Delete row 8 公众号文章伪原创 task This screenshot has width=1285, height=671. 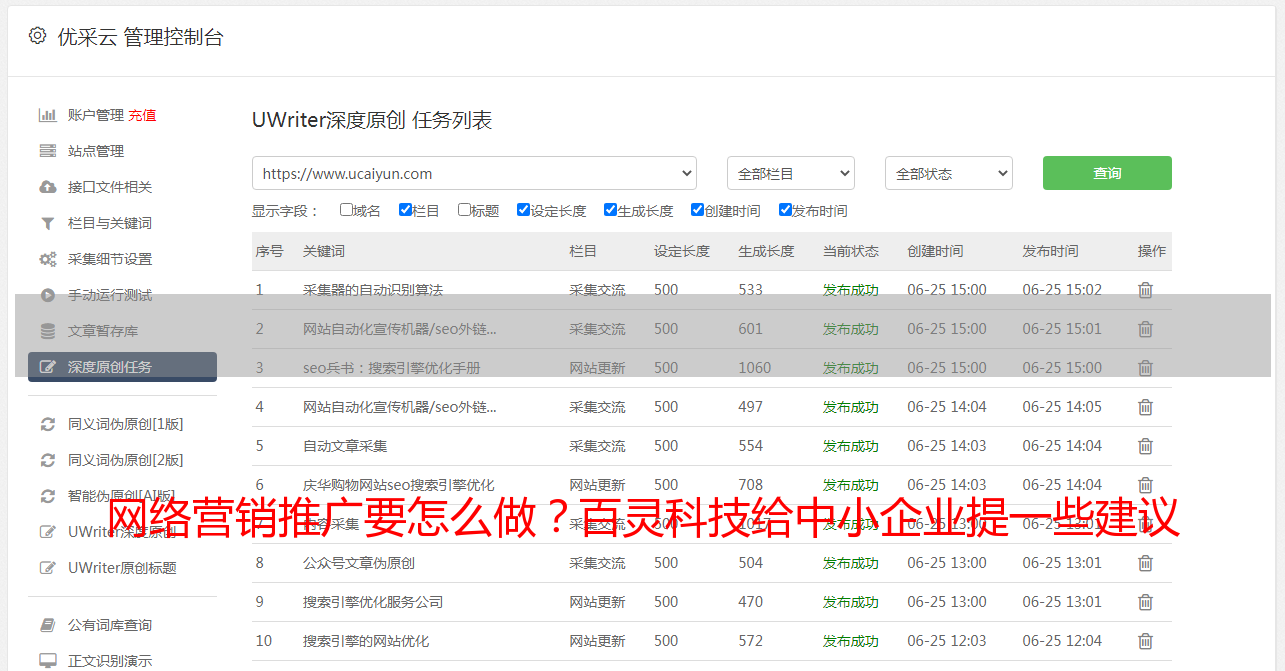click(x=1145, y=563)
